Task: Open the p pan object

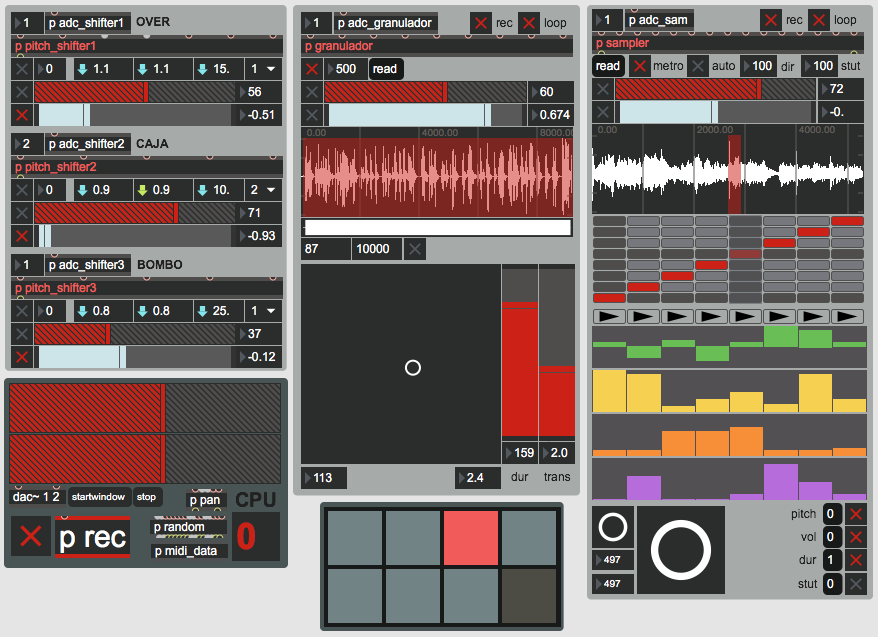Action: (205, 500)
